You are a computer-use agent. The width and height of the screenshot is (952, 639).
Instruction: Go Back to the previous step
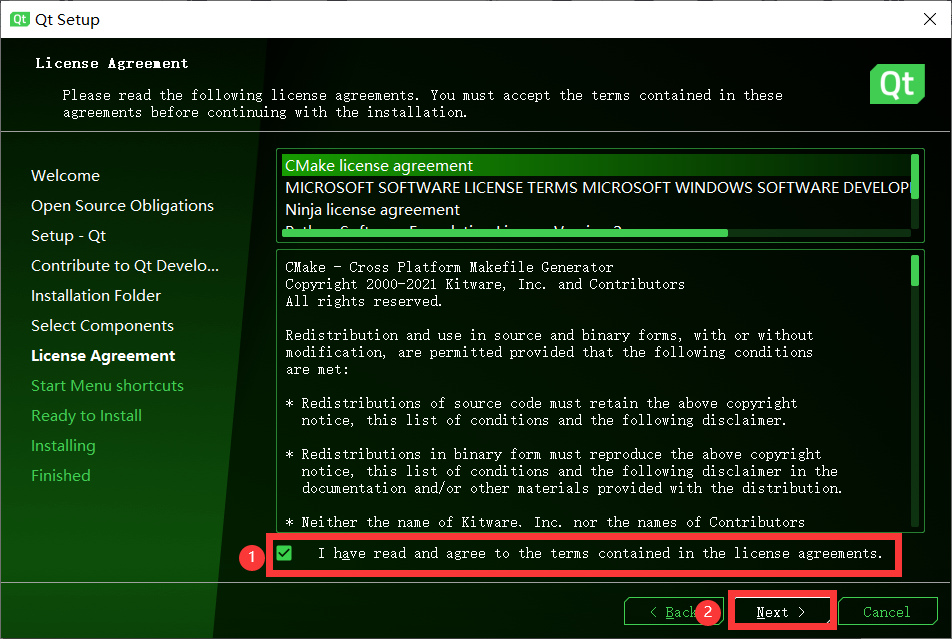coord(673,612)
